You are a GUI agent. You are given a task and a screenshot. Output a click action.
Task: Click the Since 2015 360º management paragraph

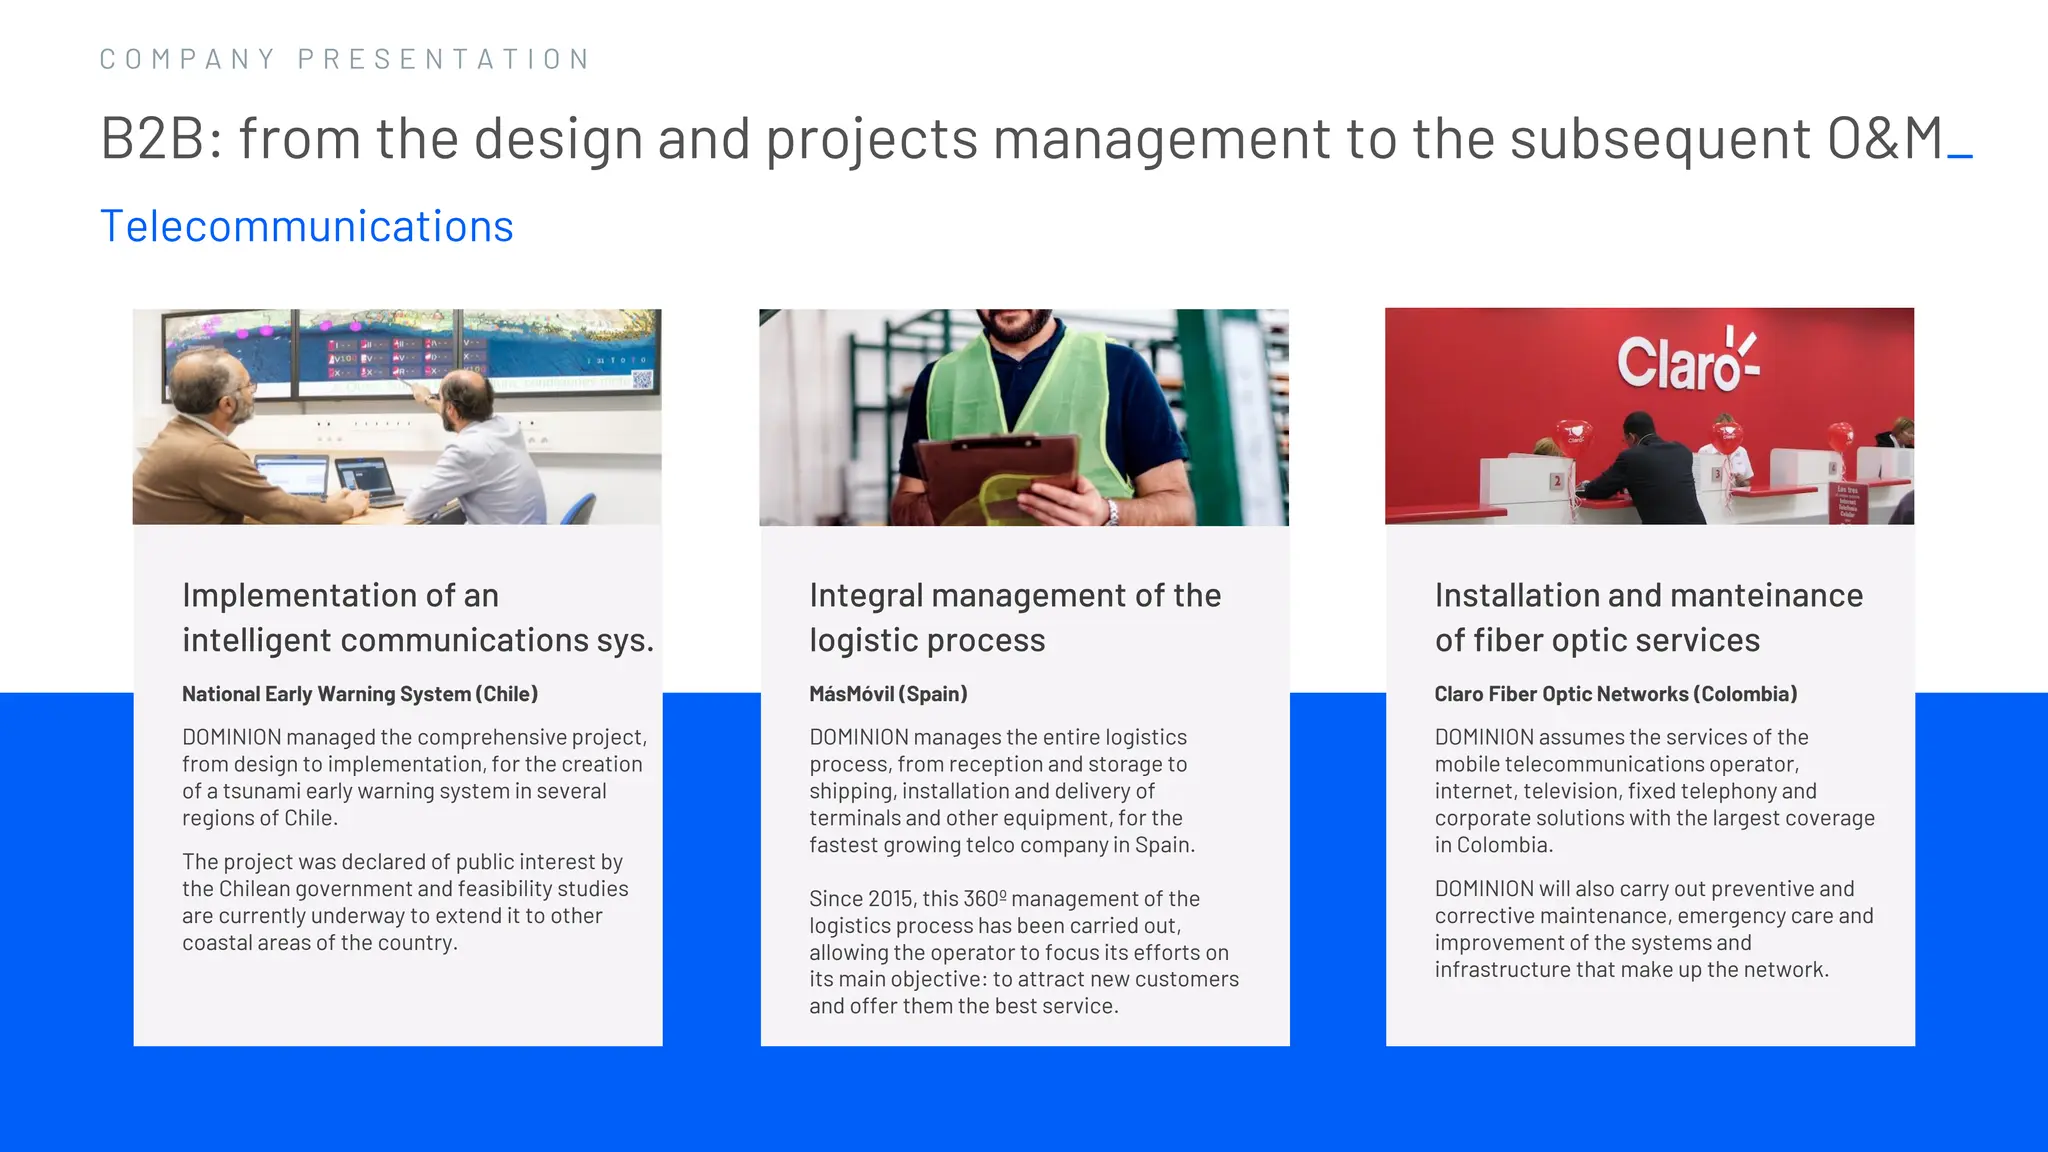tap(1023, 952)
